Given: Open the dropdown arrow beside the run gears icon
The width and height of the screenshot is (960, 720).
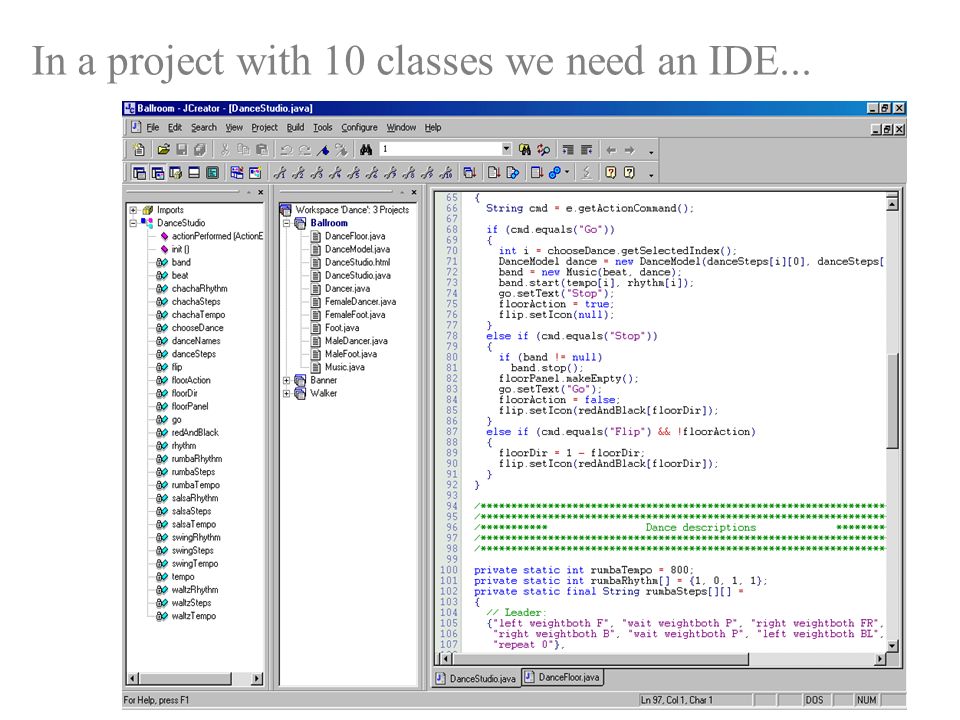Looking at the screenshot, I should (567, 173).
